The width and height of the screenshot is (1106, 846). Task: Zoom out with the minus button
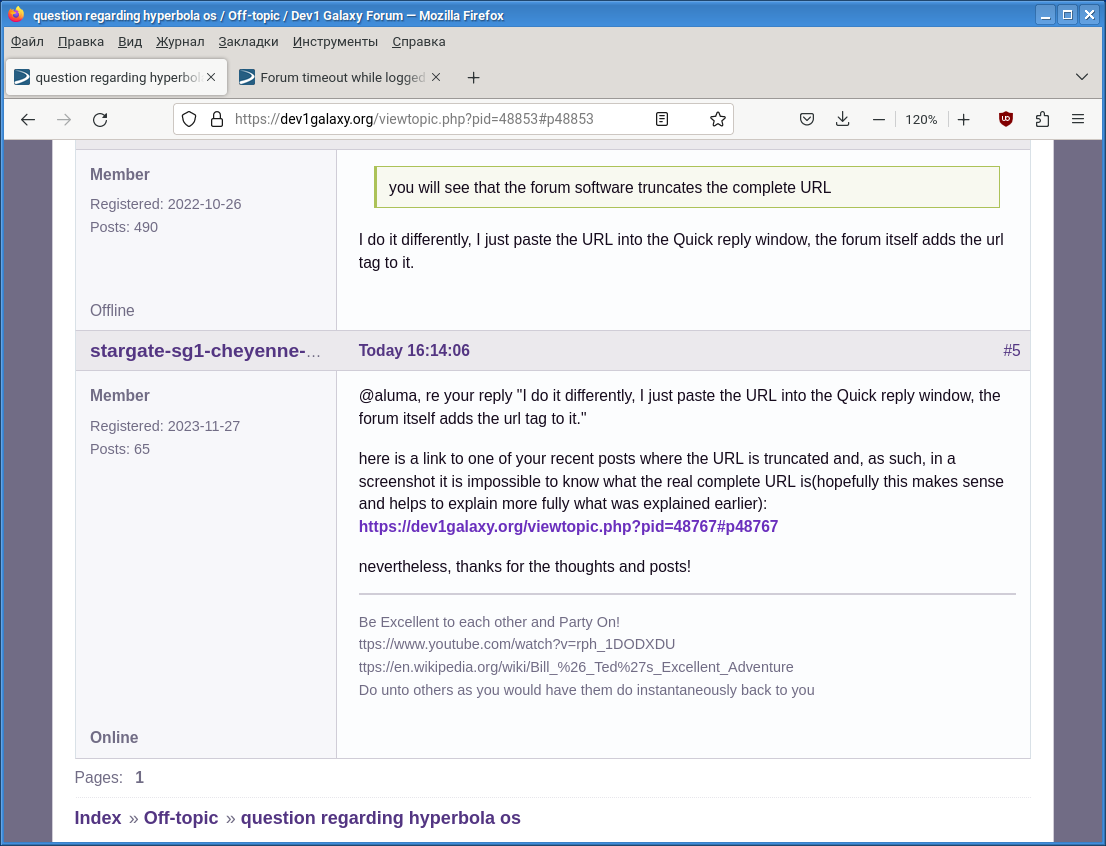coord(878,119)
